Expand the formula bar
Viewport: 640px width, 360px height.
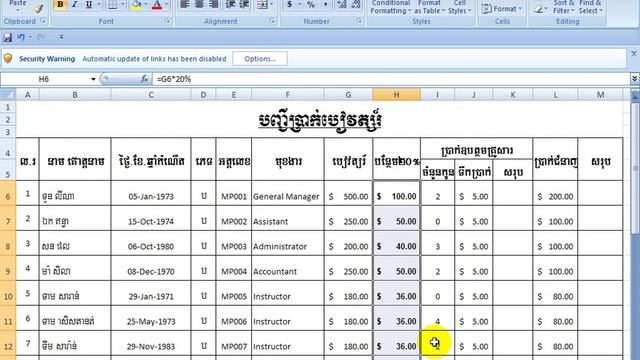(x=634, y=79)
